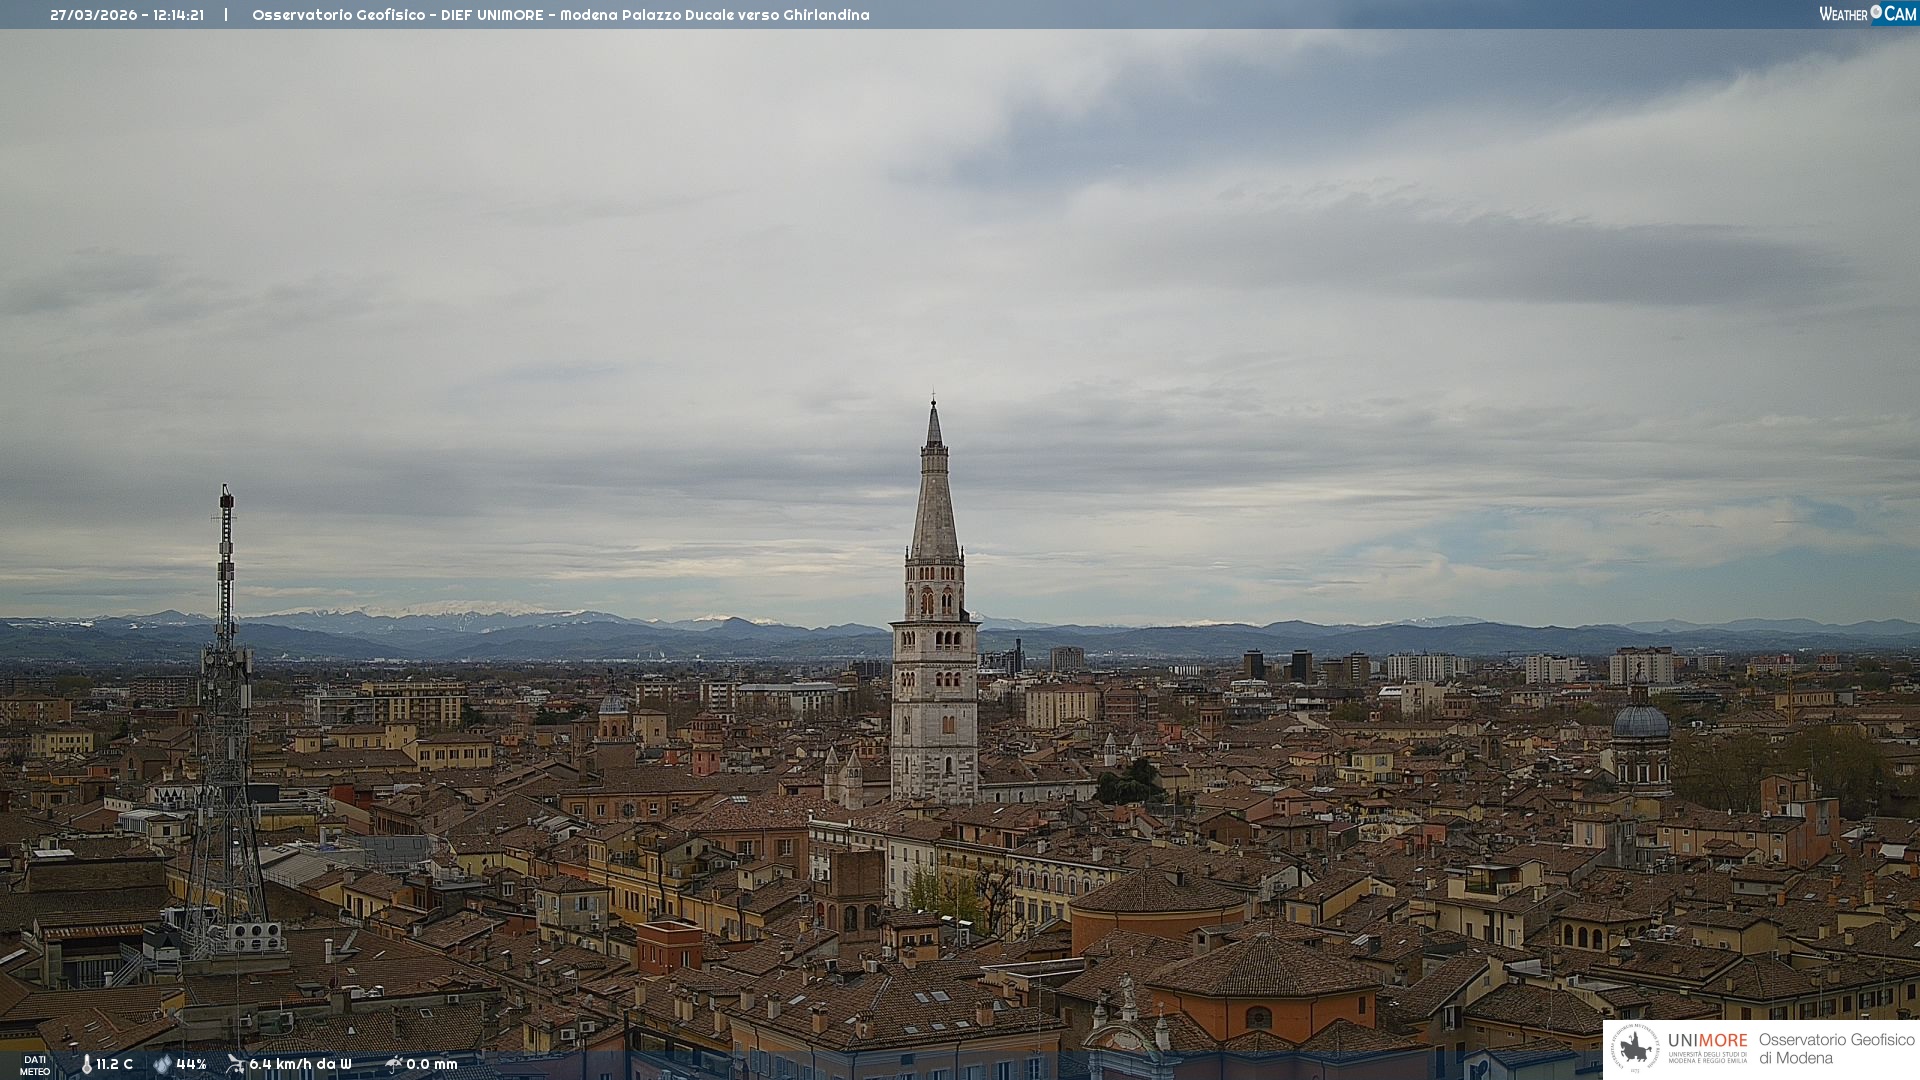Click the UNIMORE text in bottom logo
The width and height of the screenshot is (1920, 1080).
[x=1707, y=1040]
